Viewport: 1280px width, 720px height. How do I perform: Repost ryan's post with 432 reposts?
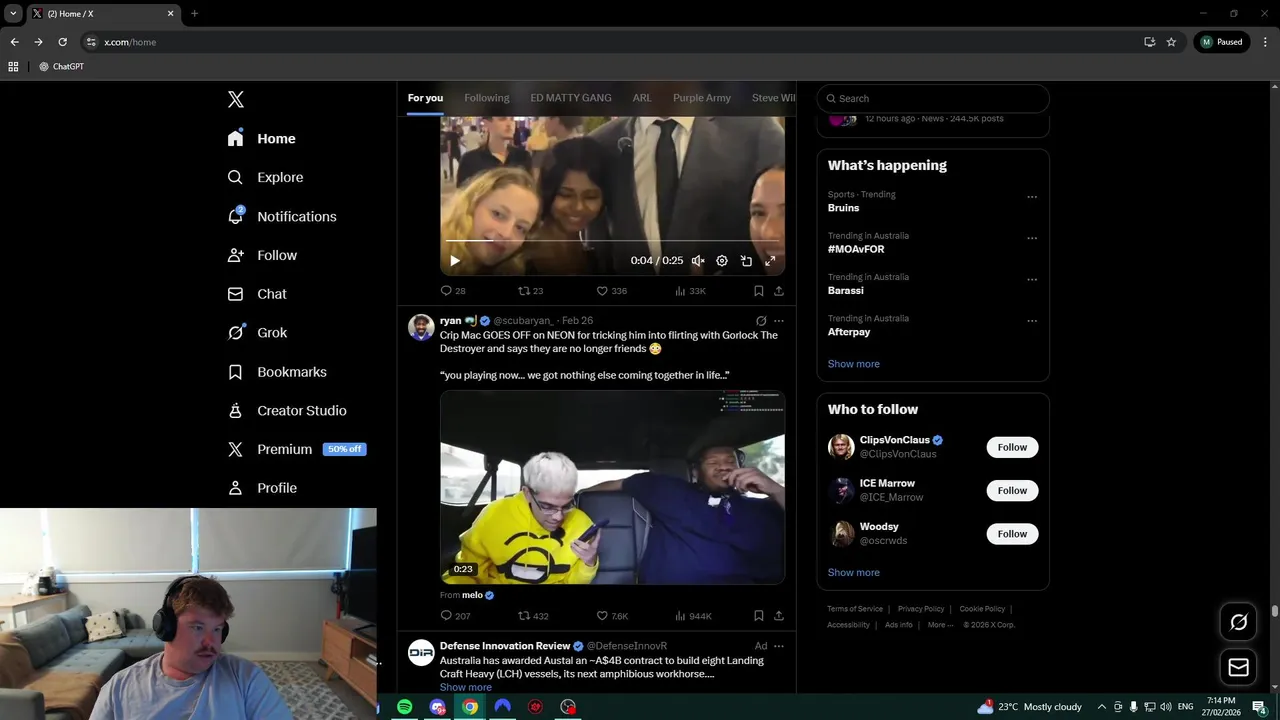point(533,616)
